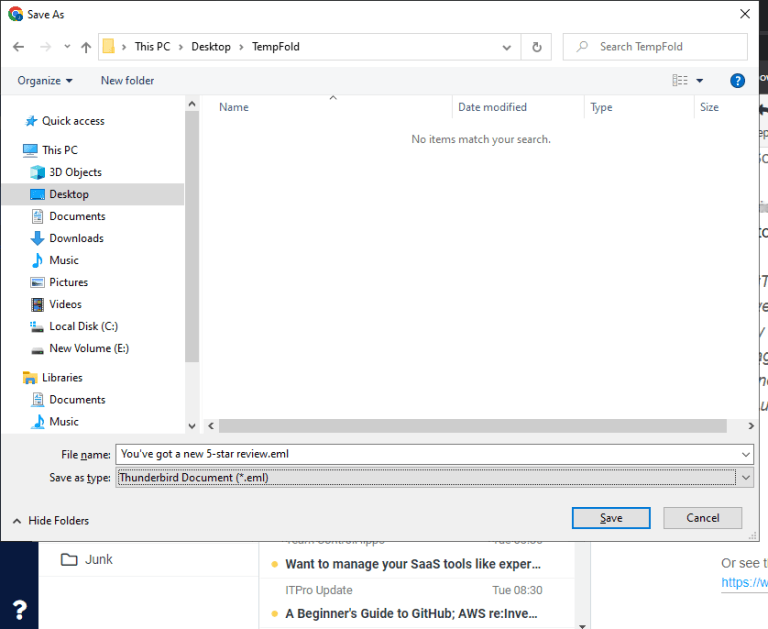The width and height of the screenshot is (768, 629).
Task: Go up one folder level
Action: click(86, 47)
